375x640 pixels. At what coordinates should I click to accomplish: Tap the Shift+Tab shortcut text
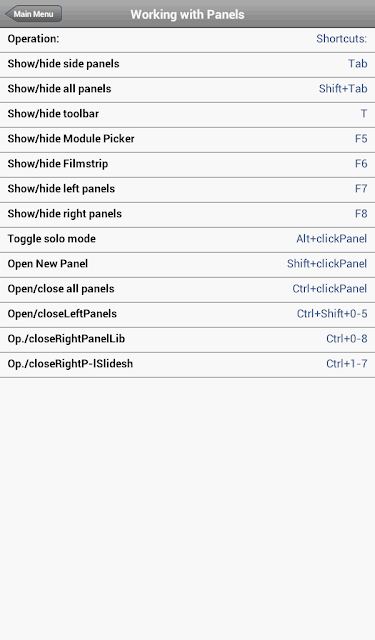pyautogui.click(x=343, y=89)
